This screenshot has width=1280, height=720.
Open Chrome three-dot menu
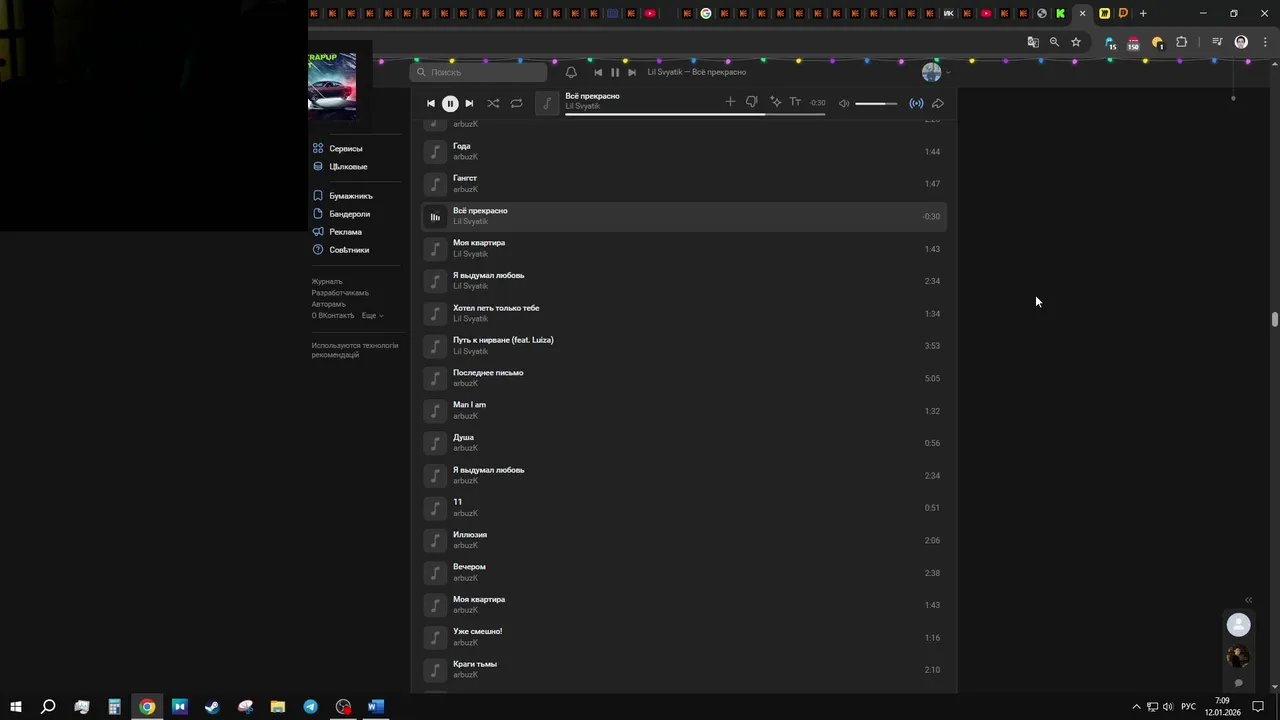pos(1265,42)
